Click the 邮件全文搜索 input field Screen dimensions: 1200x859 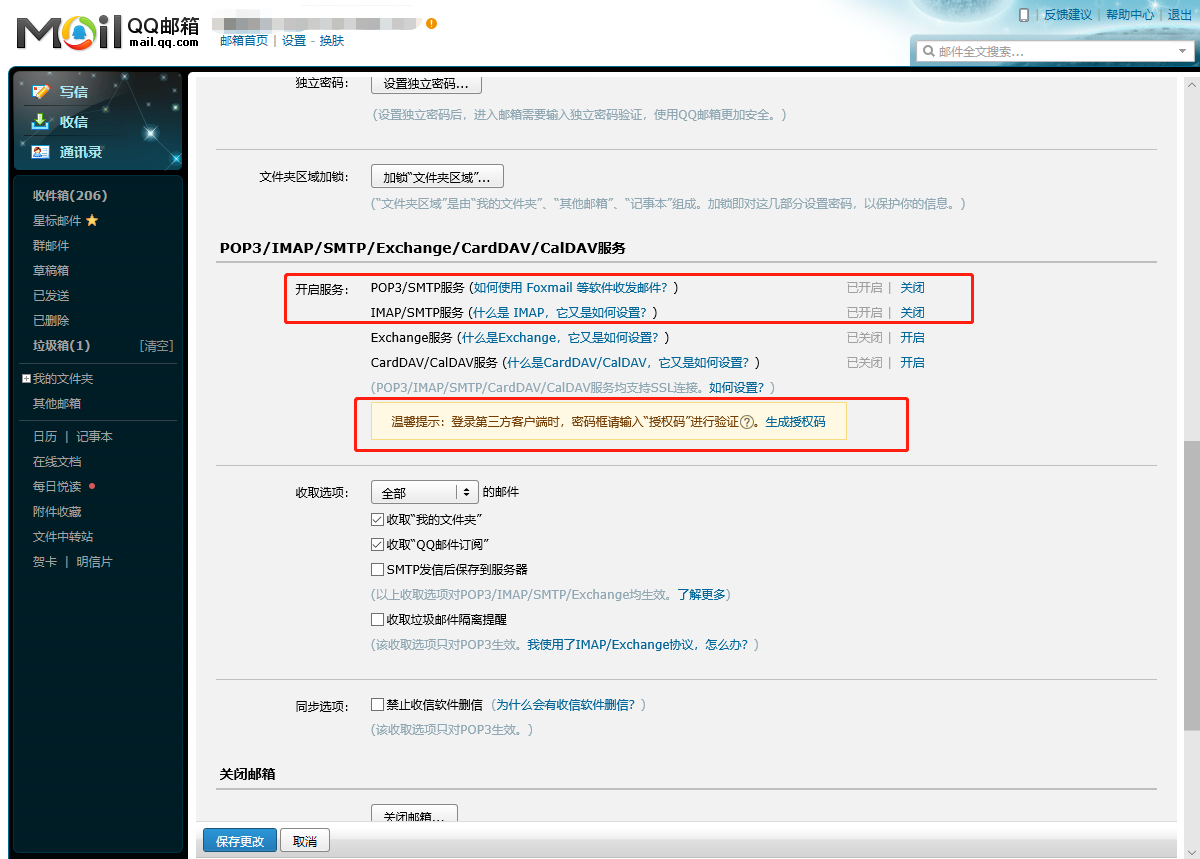point(1050,51)
